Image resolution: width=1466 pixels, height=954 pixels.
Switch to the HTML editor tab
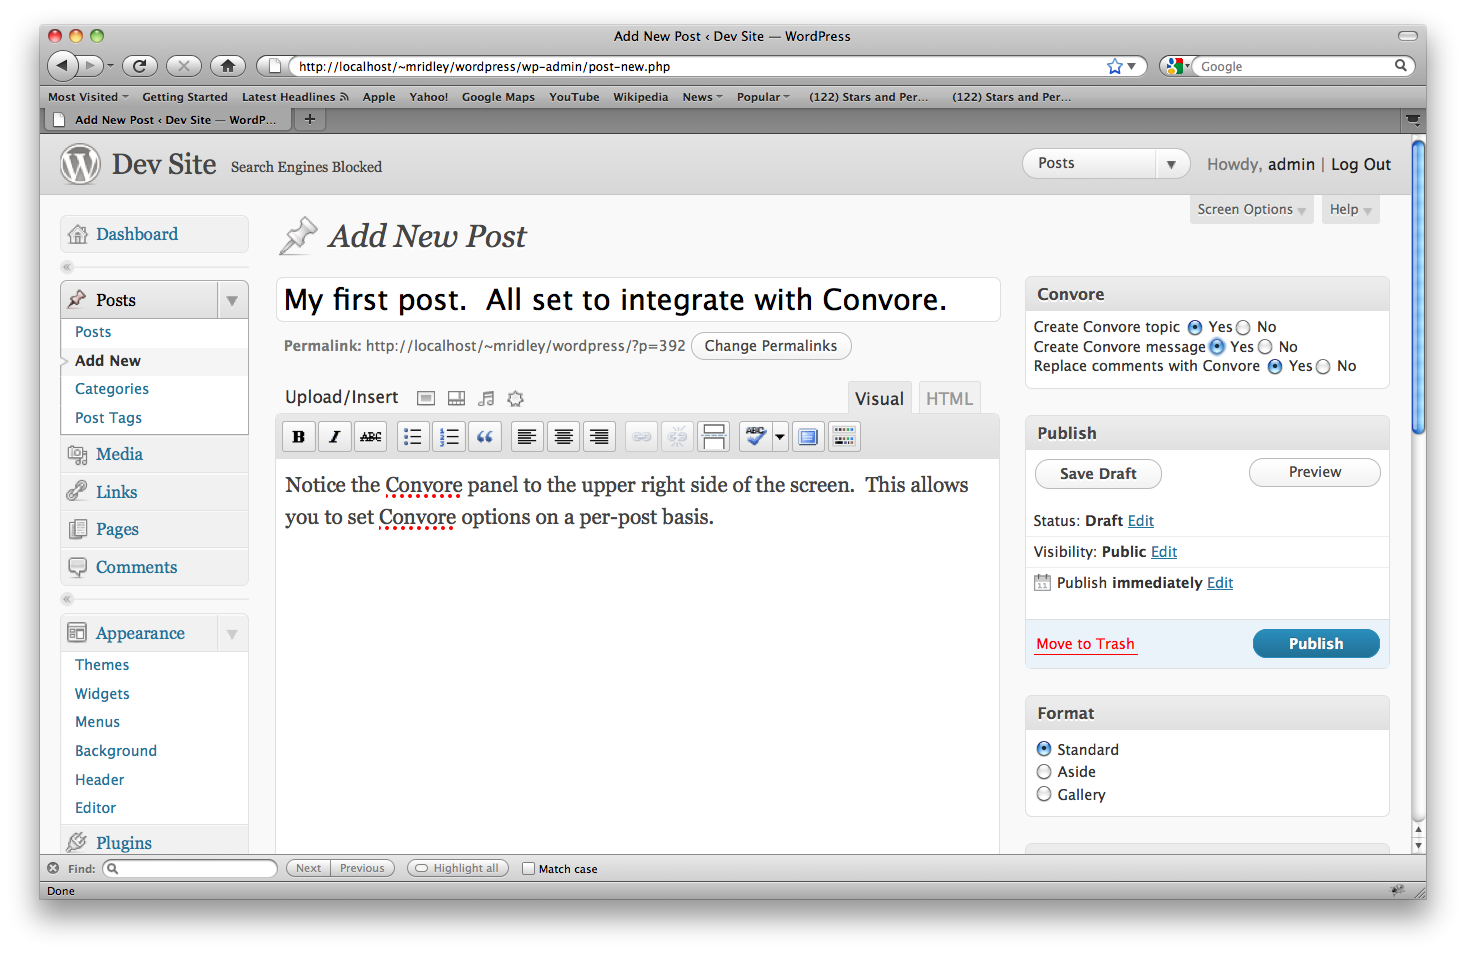(x=949, y=398)
